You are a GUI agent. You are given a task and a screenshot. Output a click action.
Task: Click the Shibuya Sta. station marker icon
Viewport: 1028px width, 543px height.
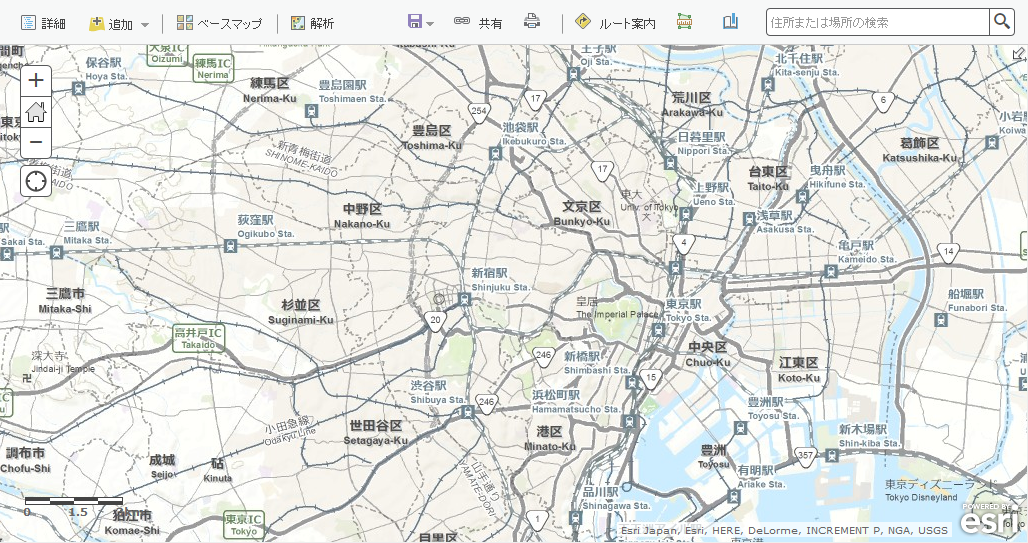coord(466,412)
